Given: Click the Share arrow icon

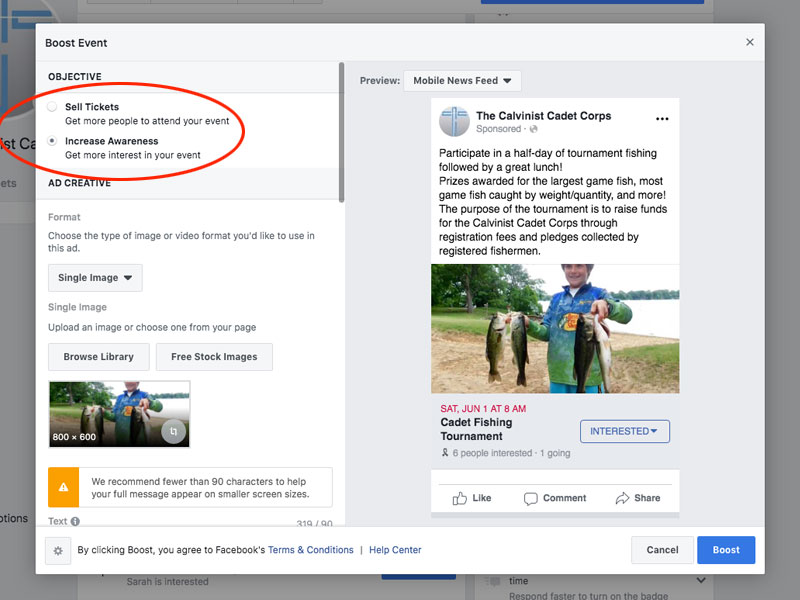Looking at the screenshot, I should pyautogui.click(x=622, y=498).
